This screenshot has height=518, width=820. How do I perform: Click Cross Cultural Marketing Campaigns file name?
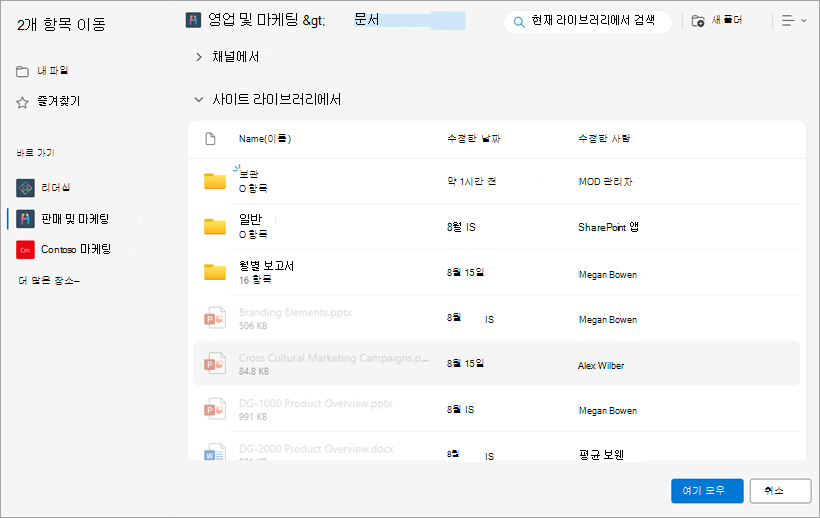pyautogui.click(x=334, y=358)
